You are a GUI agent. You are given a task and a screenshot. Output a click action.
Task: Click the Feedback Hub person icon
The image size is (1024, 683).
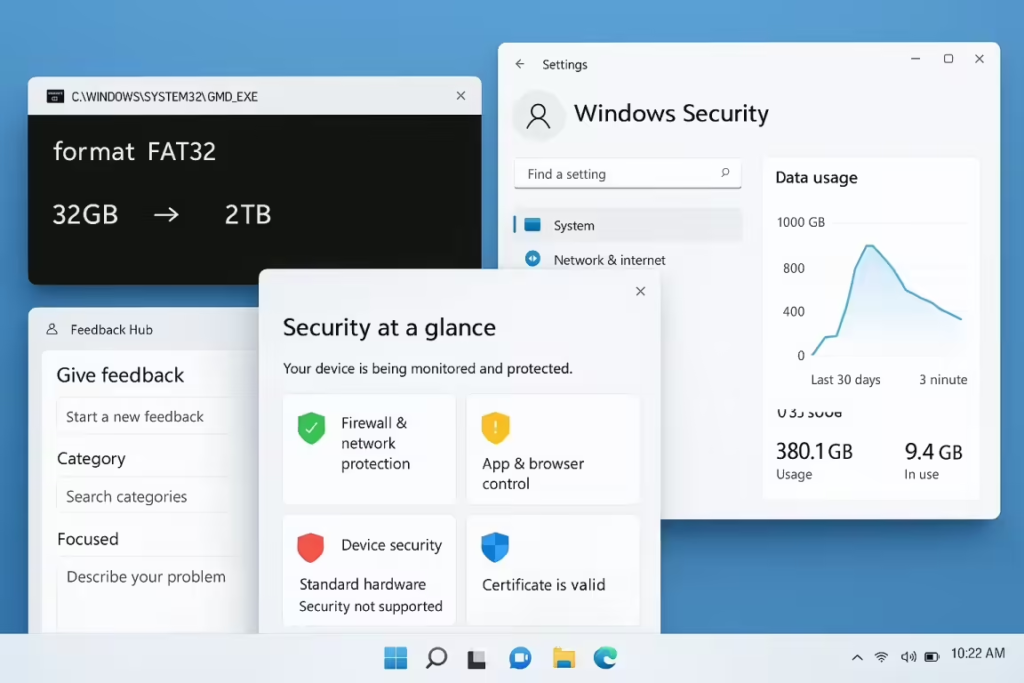50,329
